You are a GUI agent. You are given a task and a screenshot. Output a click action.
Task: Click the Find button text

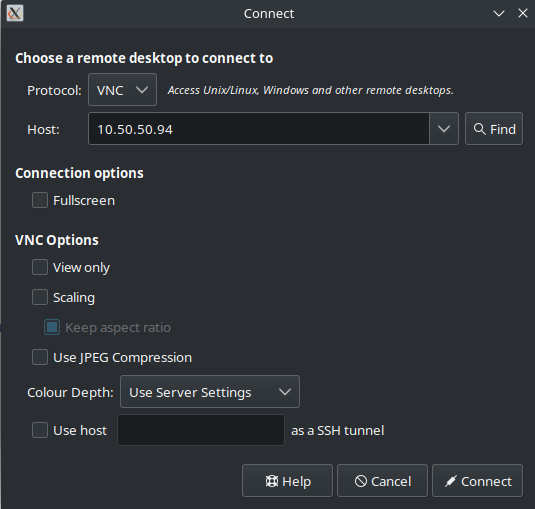(x=503, y=129)
